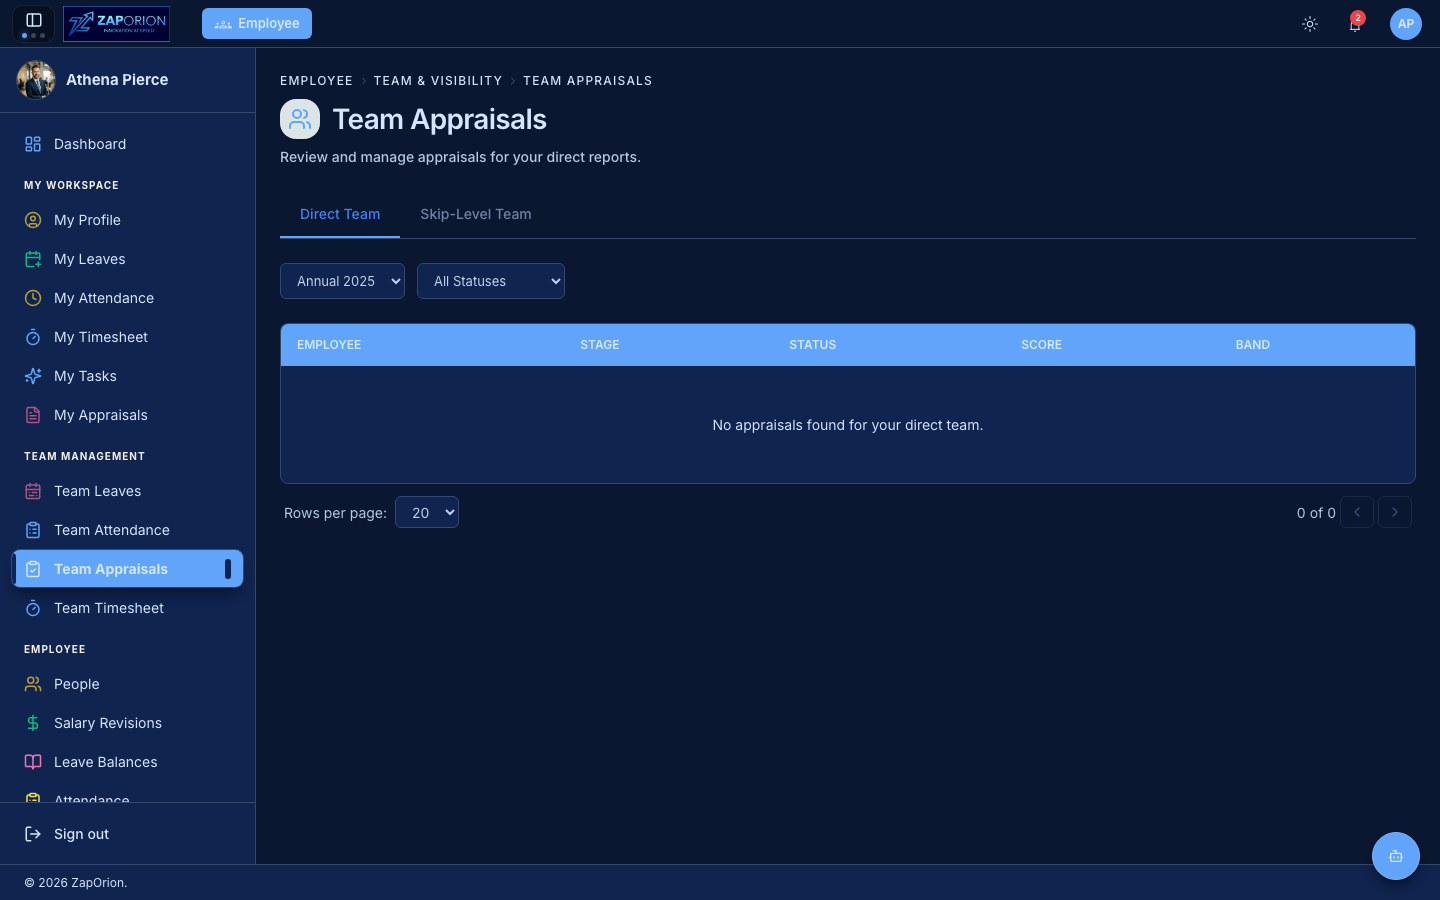Click STATUS column header
This screenshot has width=1440, height=900.
coord(813,345)
